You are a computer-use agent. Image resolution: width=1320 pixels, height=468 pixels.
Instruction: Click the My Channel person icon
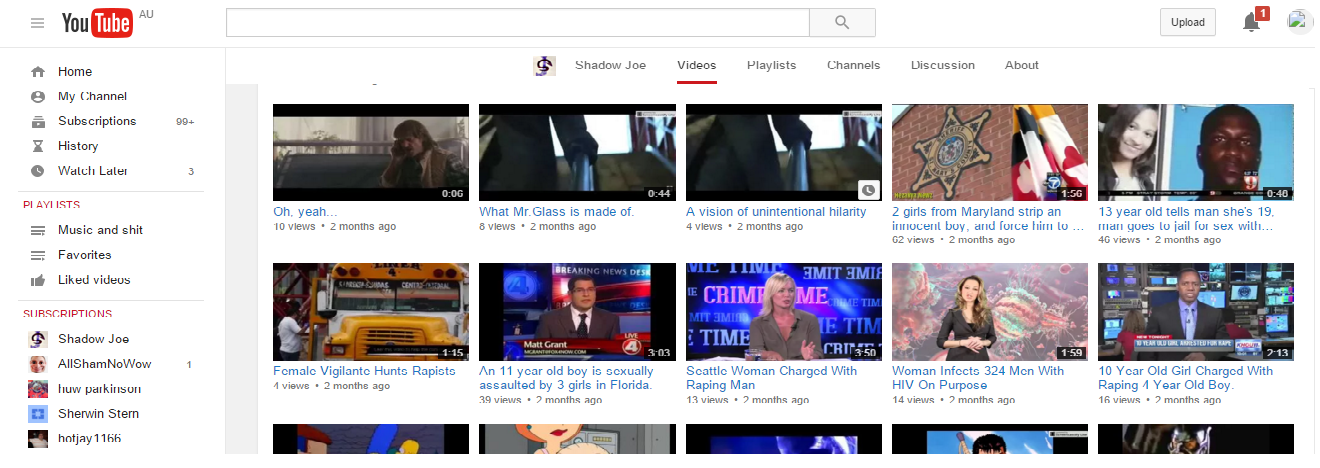(38, 97)
